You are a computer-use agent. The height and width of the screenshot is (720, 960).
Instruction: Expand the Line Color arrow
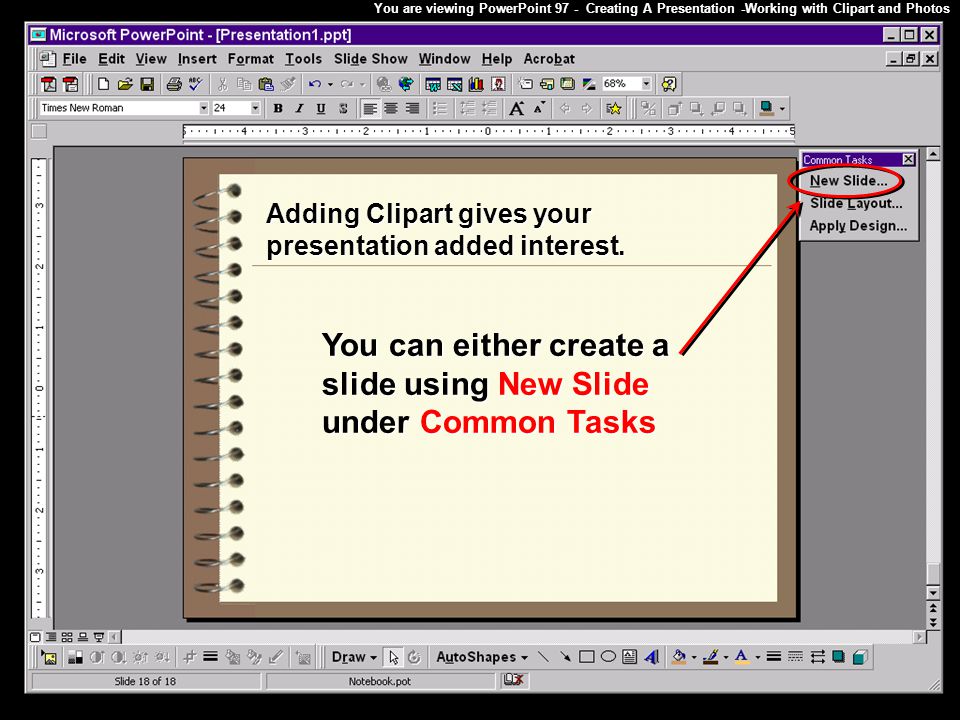pyautogui.click(x=726, y=658)
